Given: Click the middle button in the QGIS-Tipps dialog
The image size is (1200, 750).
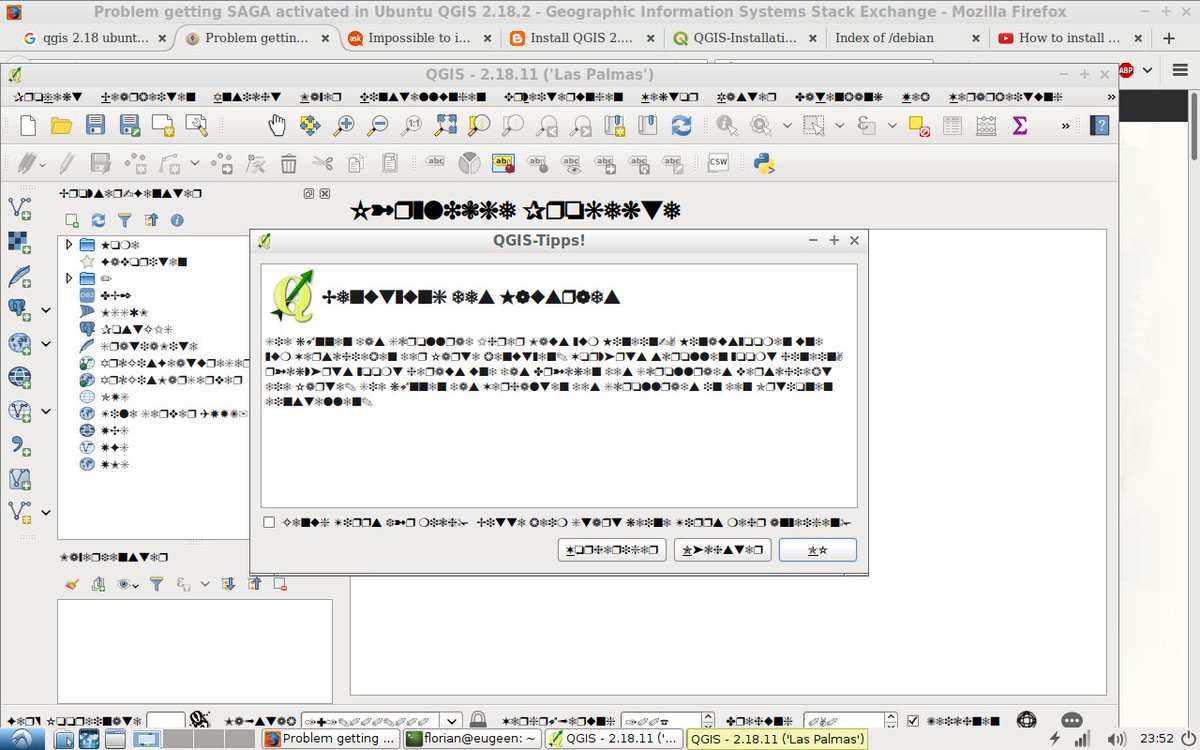Looking at the screenshot, I should [722, 550].
